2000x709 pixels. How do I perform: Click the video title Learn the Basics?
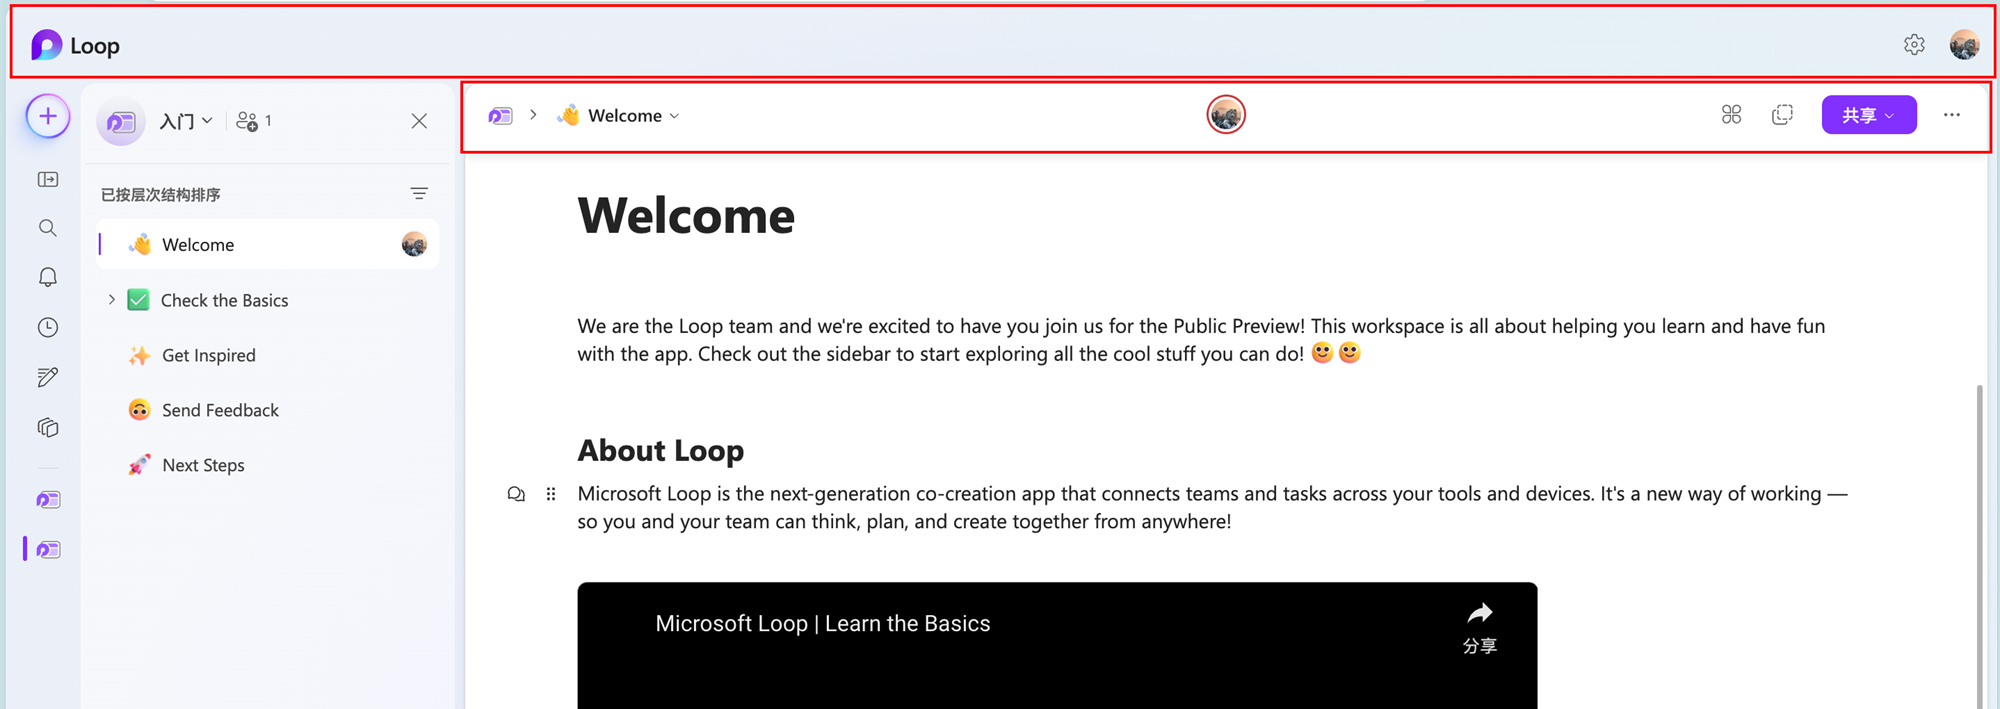click(x=823, y=623)
